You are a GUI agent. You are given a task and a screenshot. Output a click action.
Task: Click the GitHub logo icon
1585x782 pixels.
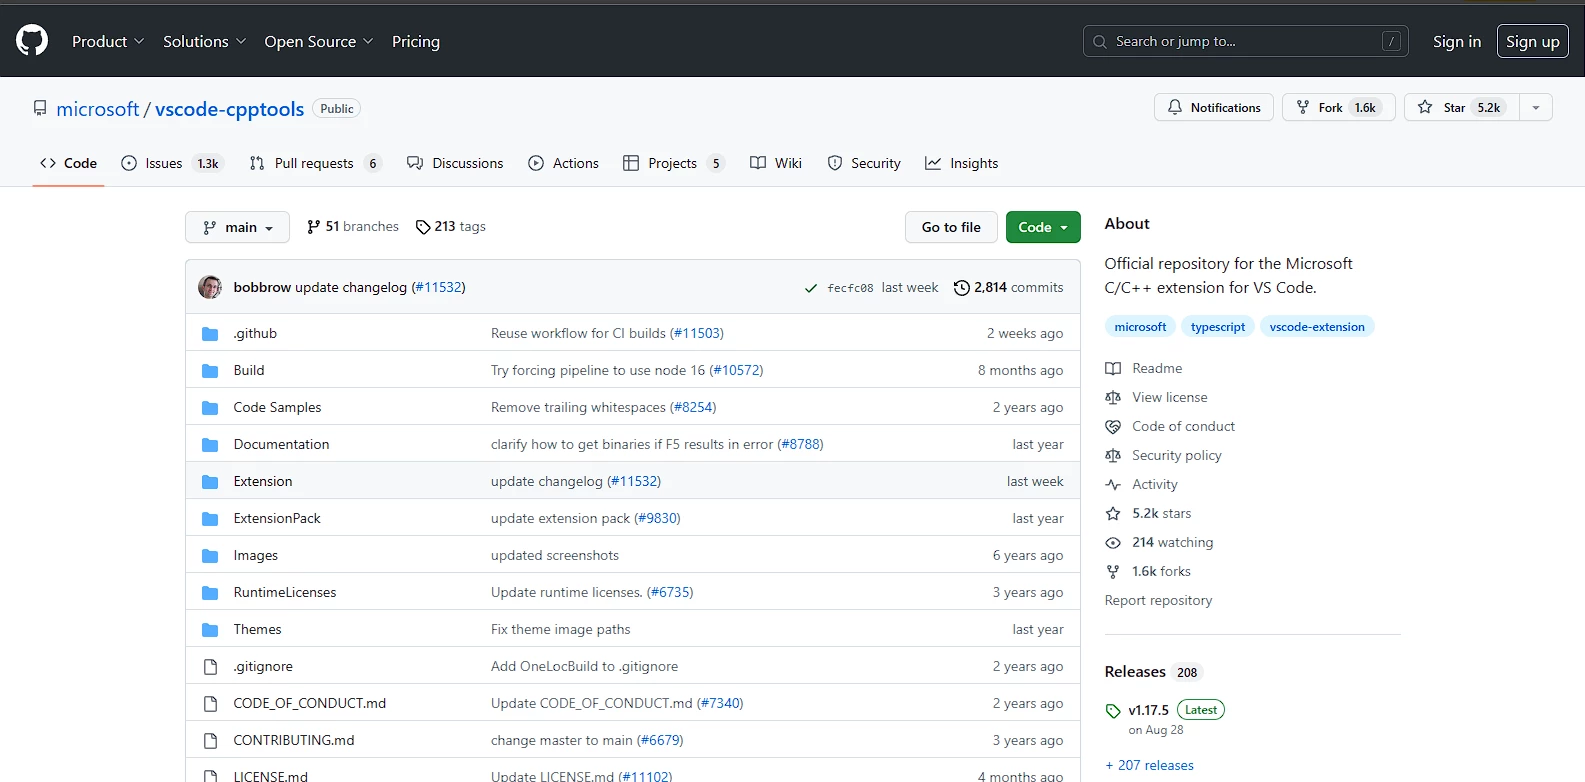(32, 41)
